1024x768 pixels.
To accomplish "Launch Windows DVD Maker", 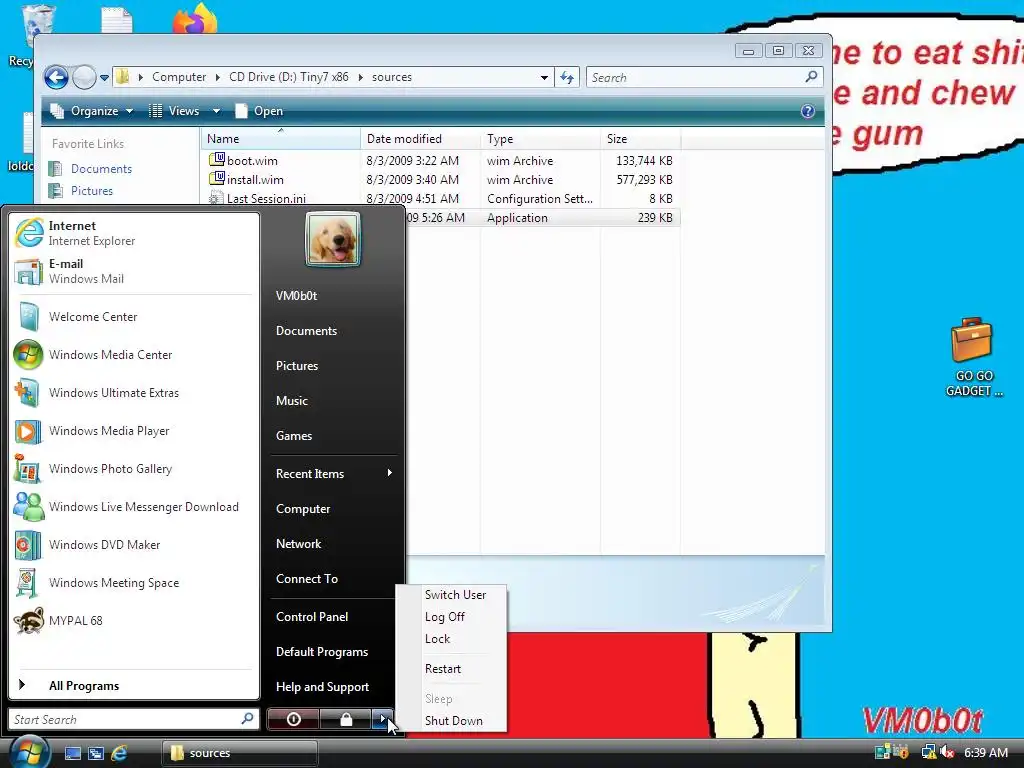I will click(x=134, y=545).
